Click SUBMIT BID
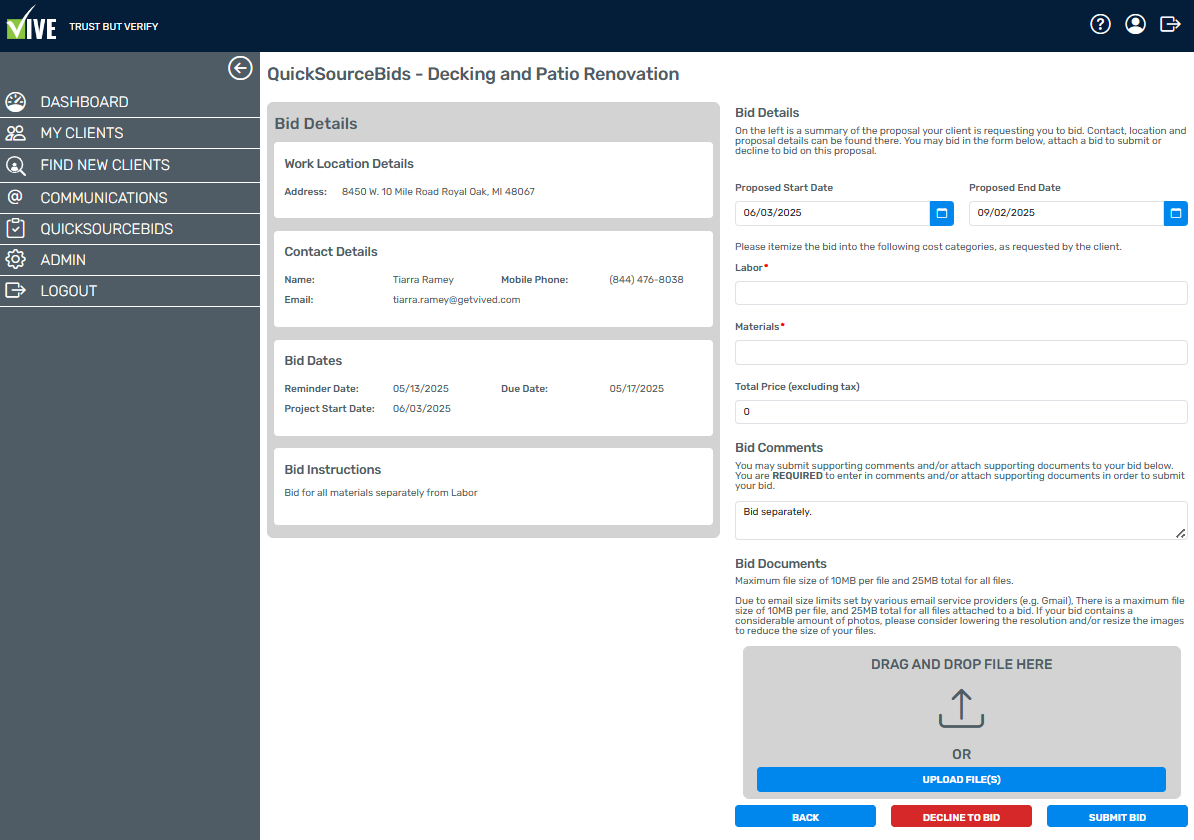Screen dimensions: 1194x840 tap(1117, 816)
